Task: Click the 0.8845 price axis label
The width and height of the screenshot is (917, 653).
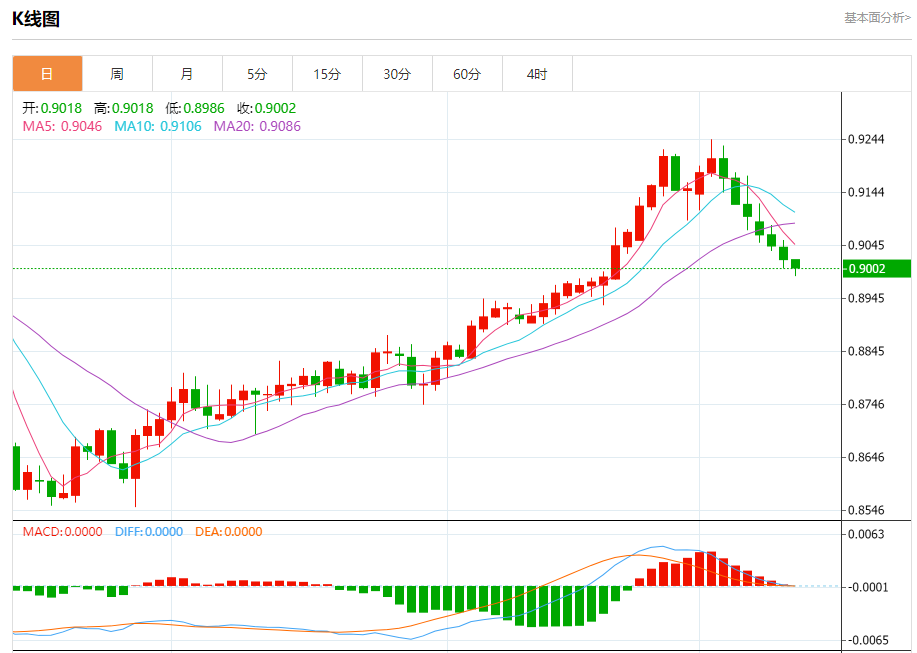Action: 866,351
